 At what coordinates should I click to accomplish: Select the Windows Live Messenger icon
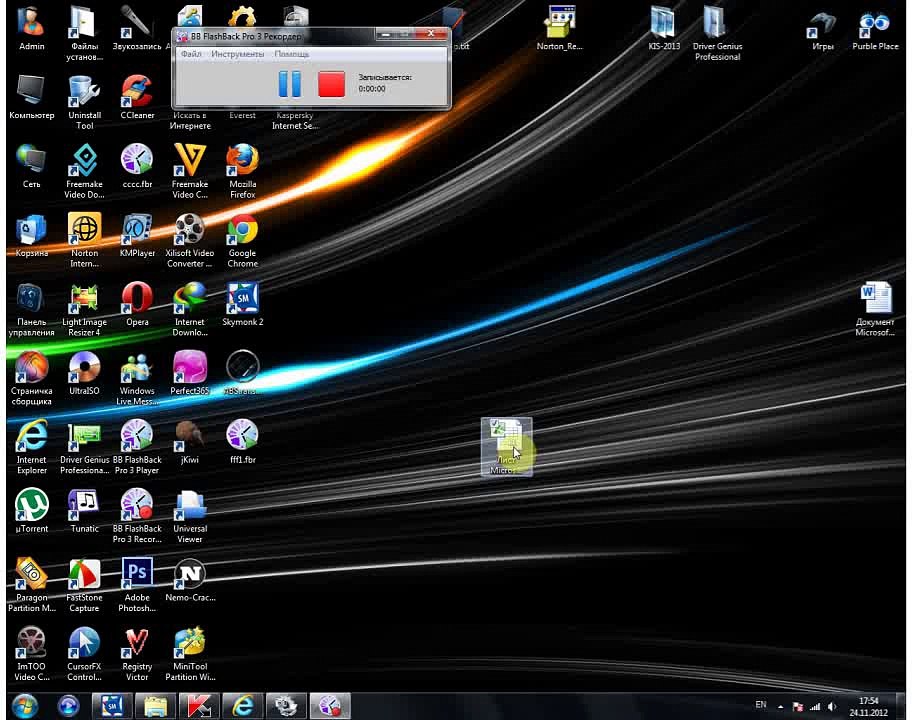[x=137, y=378]
